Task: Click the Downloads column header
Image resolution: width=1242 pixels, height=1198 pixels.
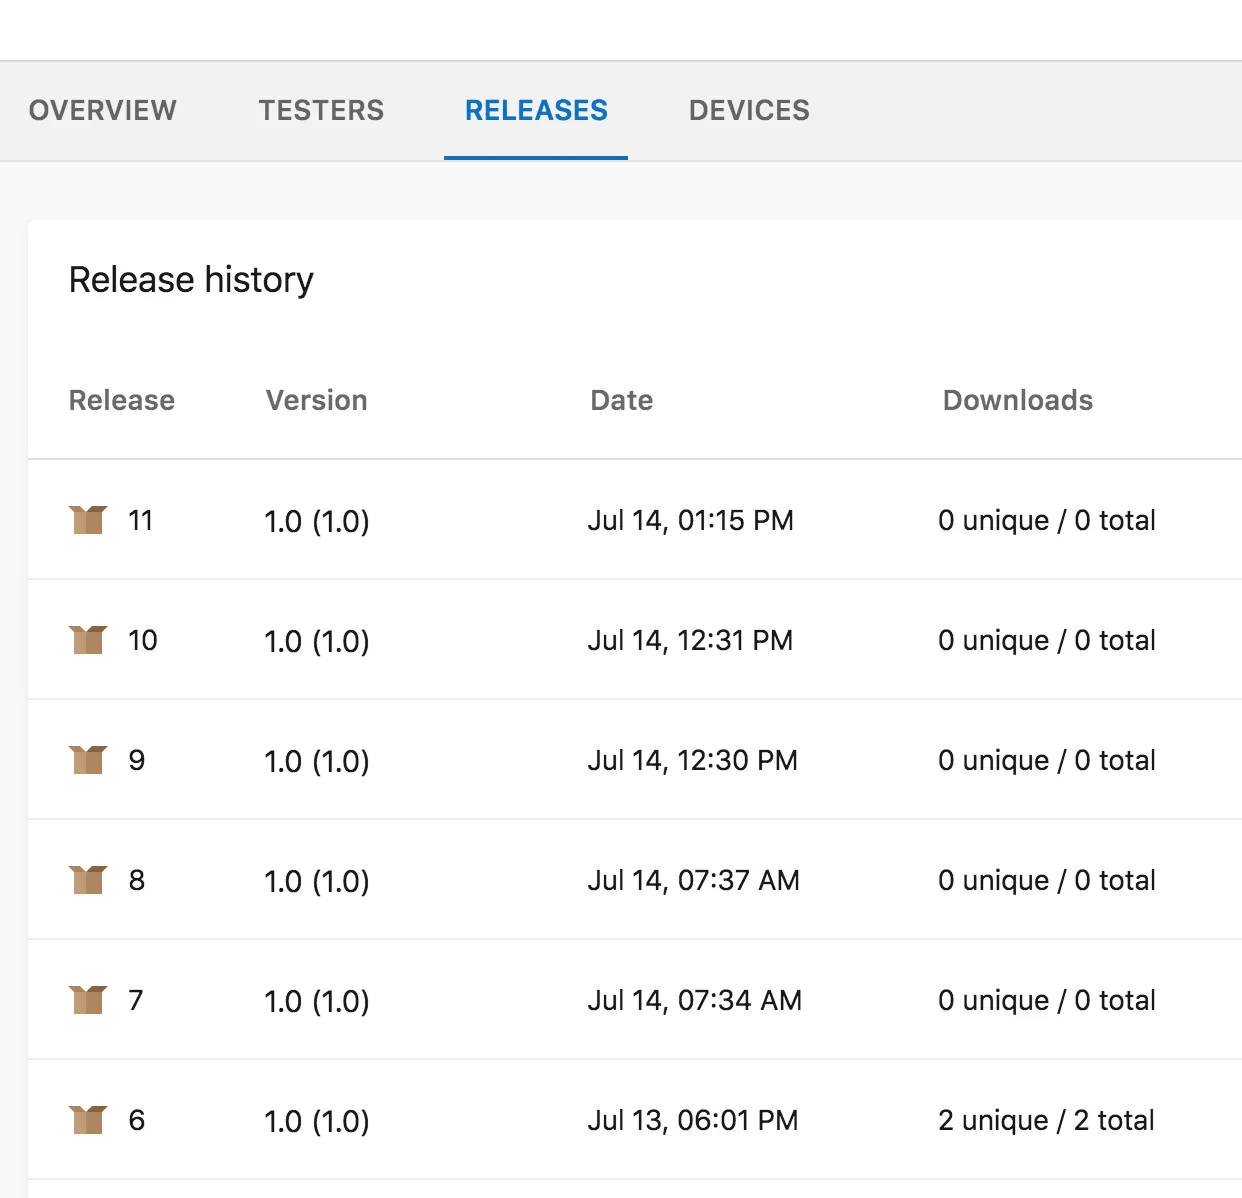Action: (x=1017, y=400)
